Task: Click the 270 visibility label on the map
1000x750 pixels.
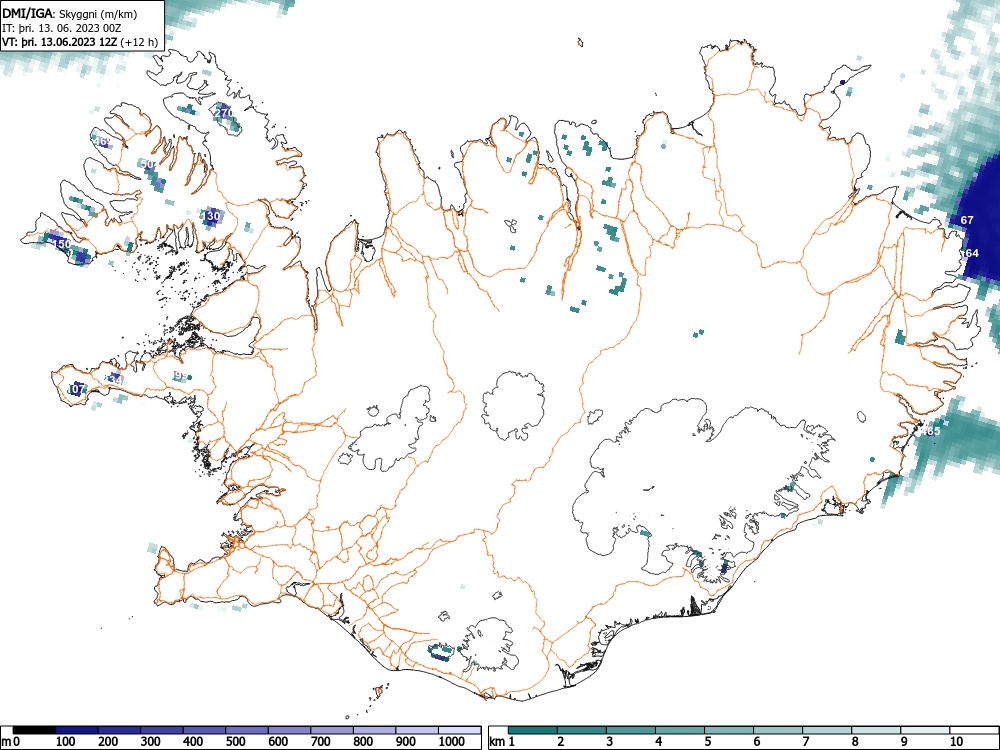Action: point(224,113)
